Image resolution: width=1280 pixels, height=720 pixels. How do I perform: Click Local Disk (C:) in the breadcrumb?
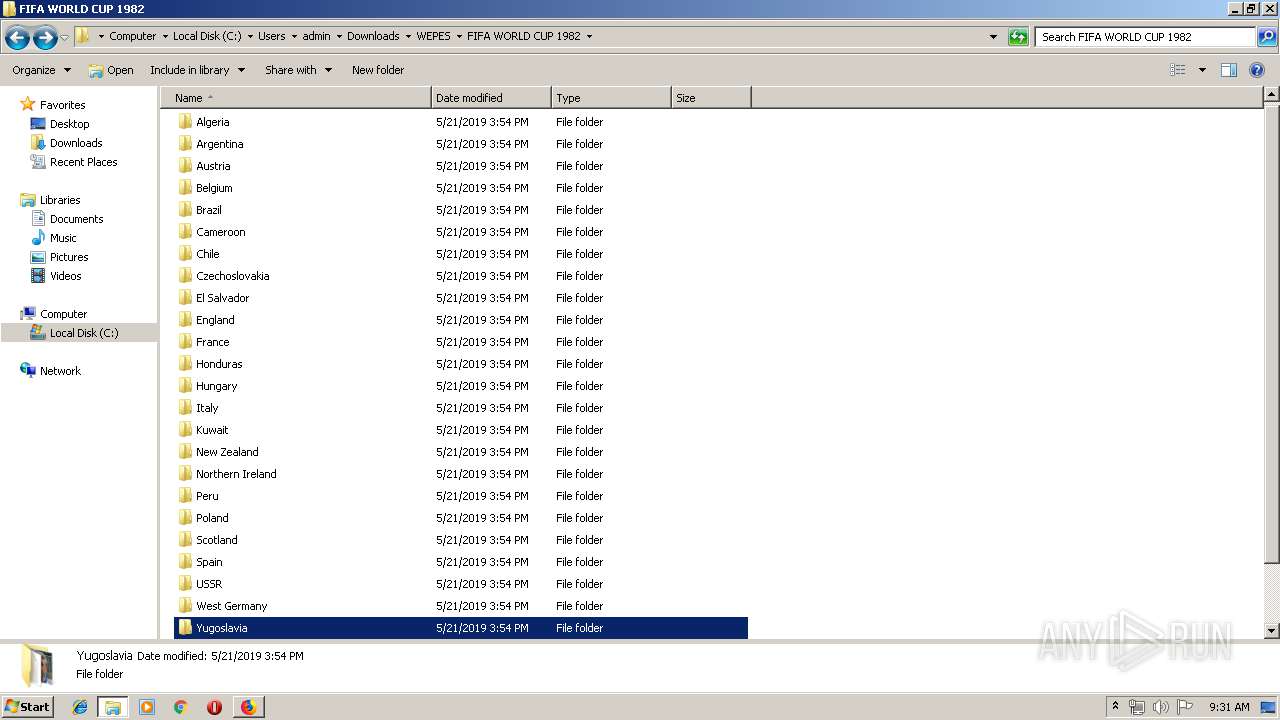[x=207, y=36]
